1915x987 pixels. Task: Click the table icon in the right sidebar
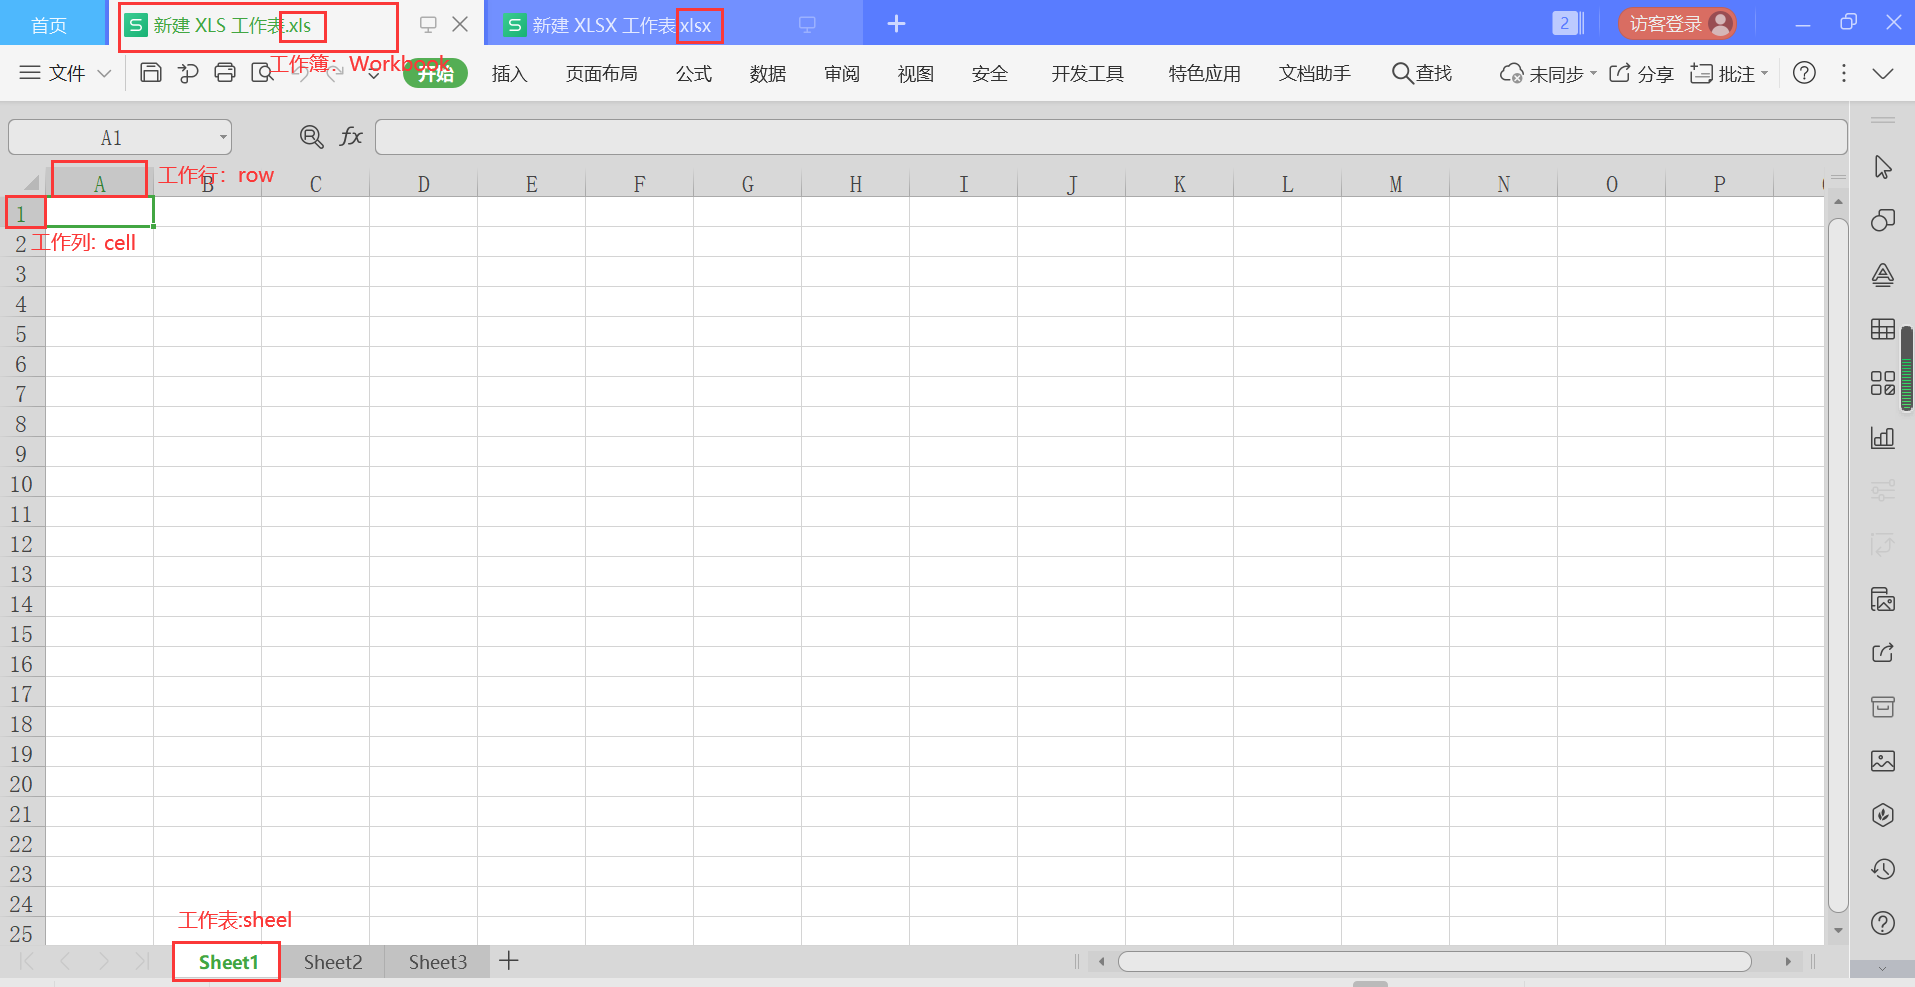(1884, 328)
